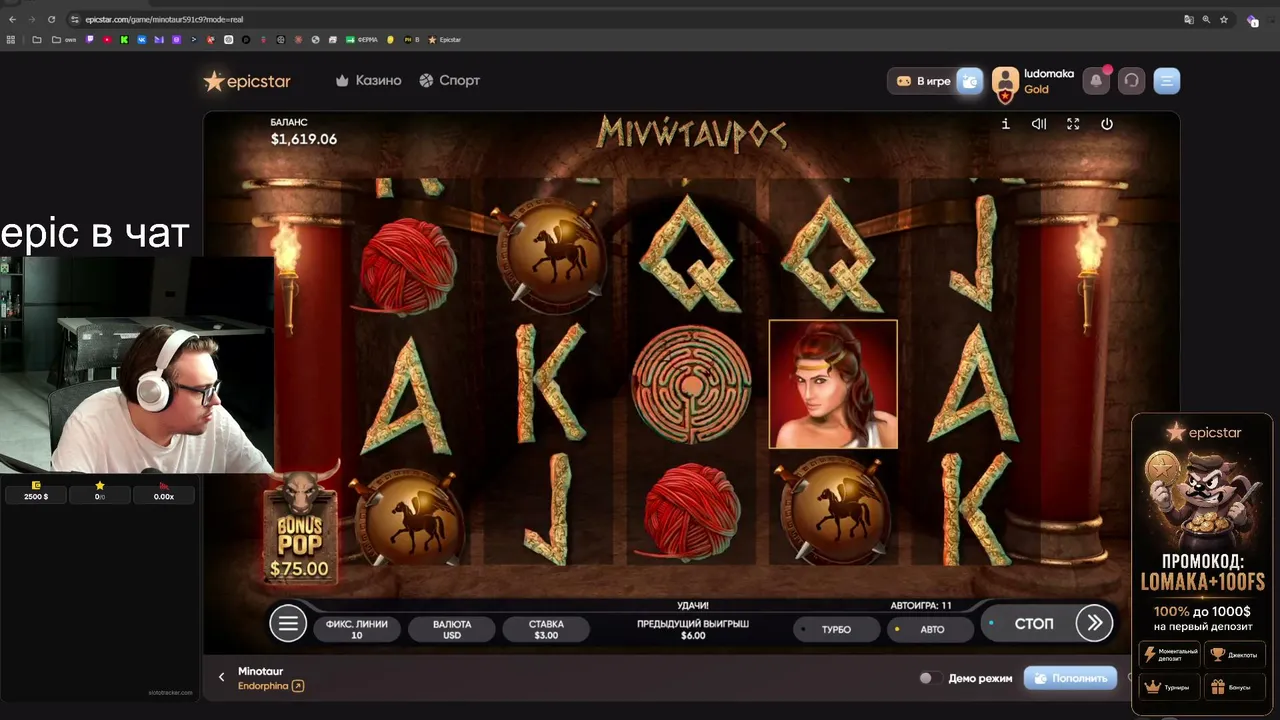
Task: Open the ВАЛЮТА currency selector
Action: (x=452, y=629)
